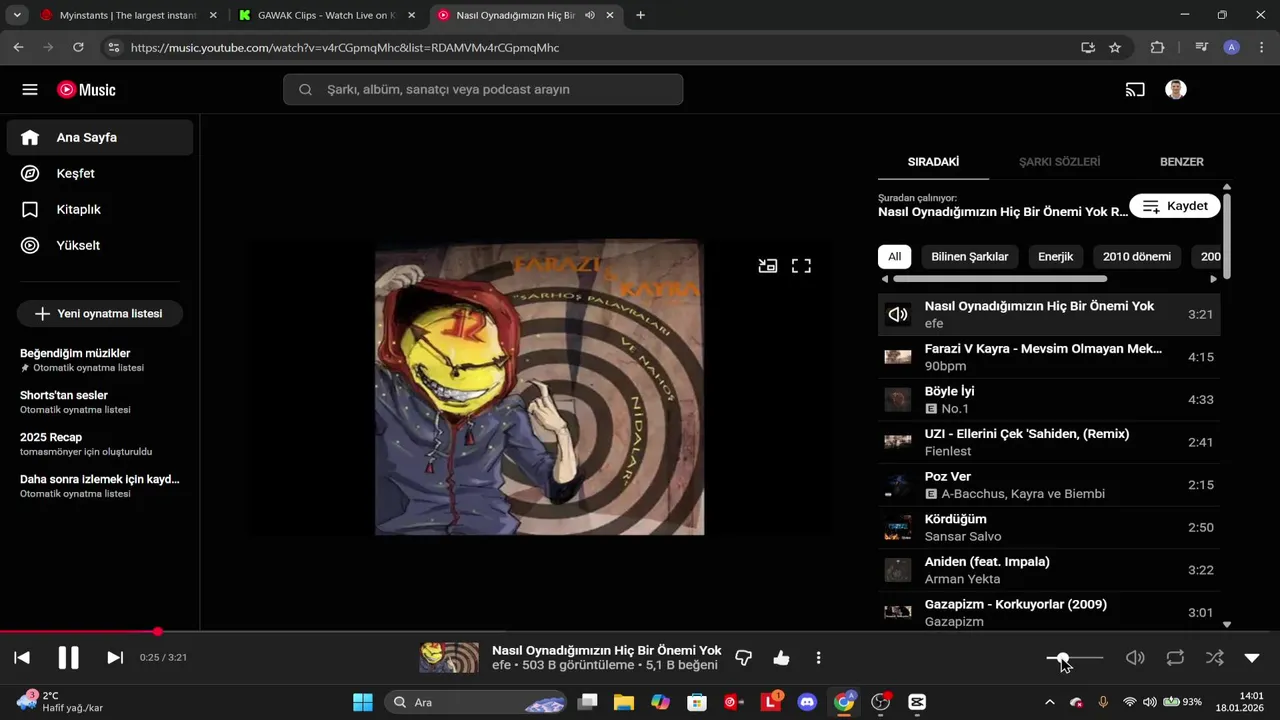The image size is (1280, 720).
Task: Bookmark this page star icon
Action: [1115, 47]
